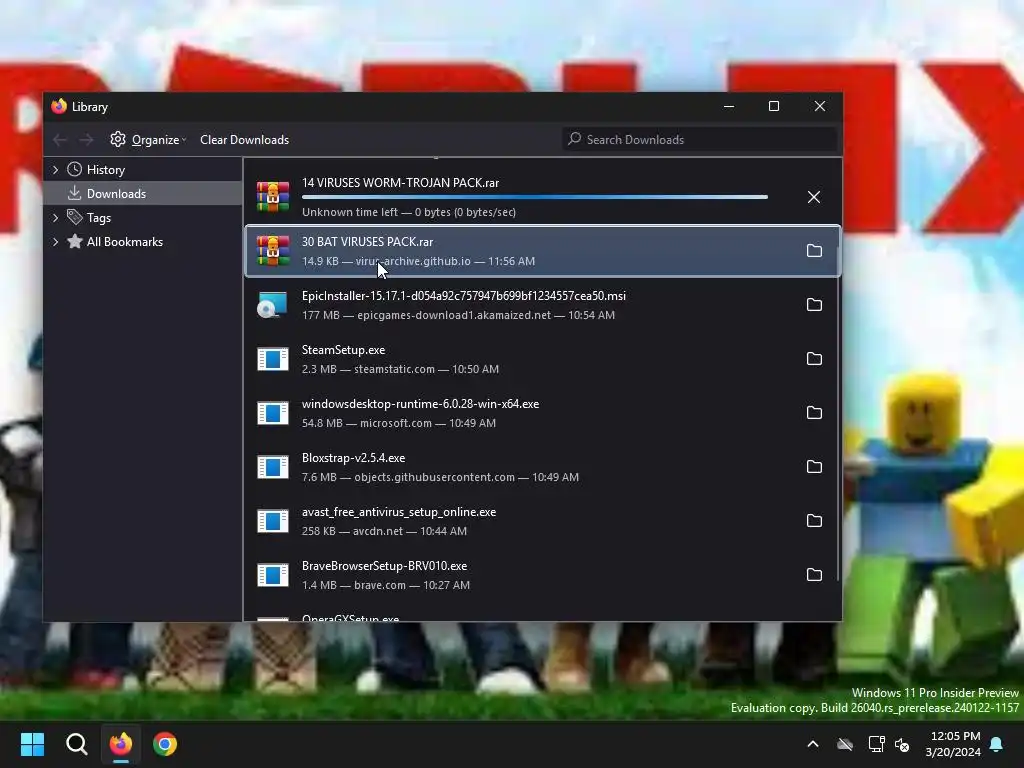Show avast_free_antivirus_setup_online.exe in folder

pos(814,521)
